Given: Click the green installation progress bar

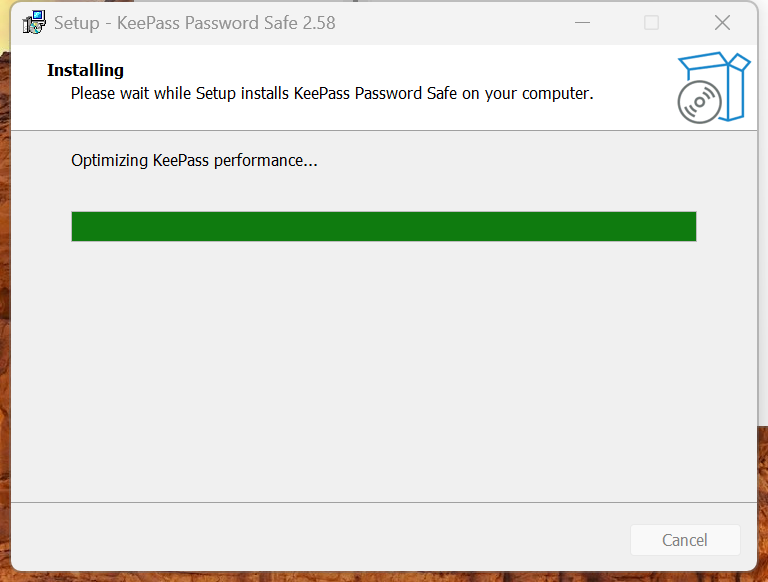Looking at the screenshot, I should coord(383,226).
